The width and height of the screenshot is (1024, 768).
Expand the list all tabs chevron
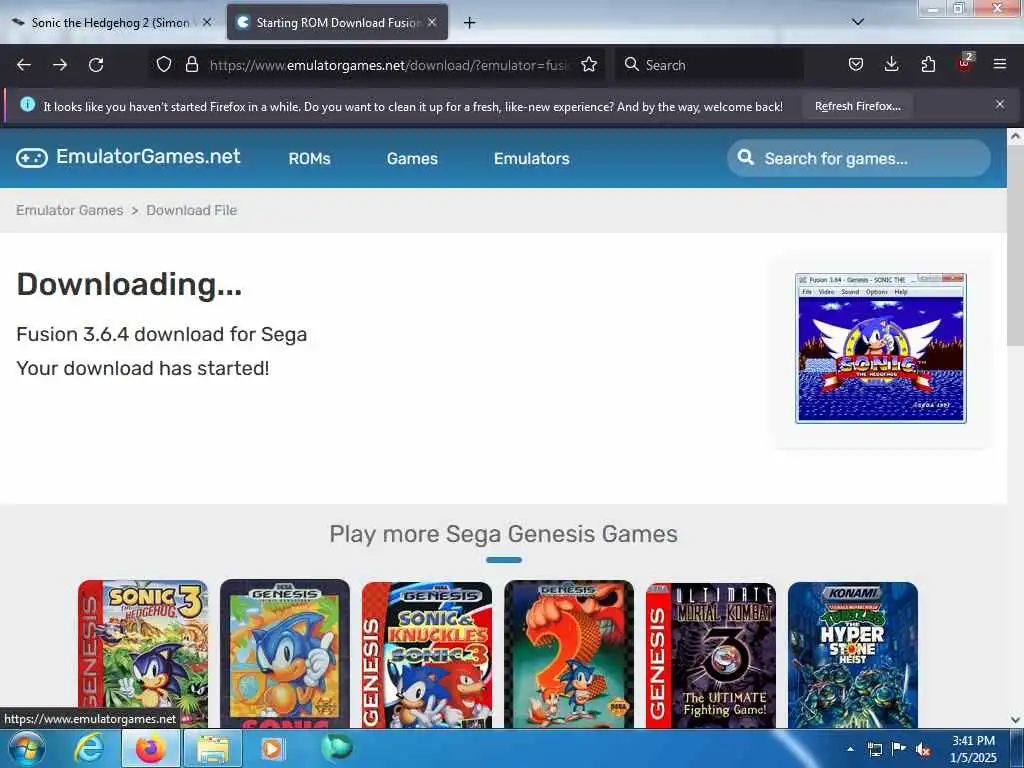[x=858, y=22]
